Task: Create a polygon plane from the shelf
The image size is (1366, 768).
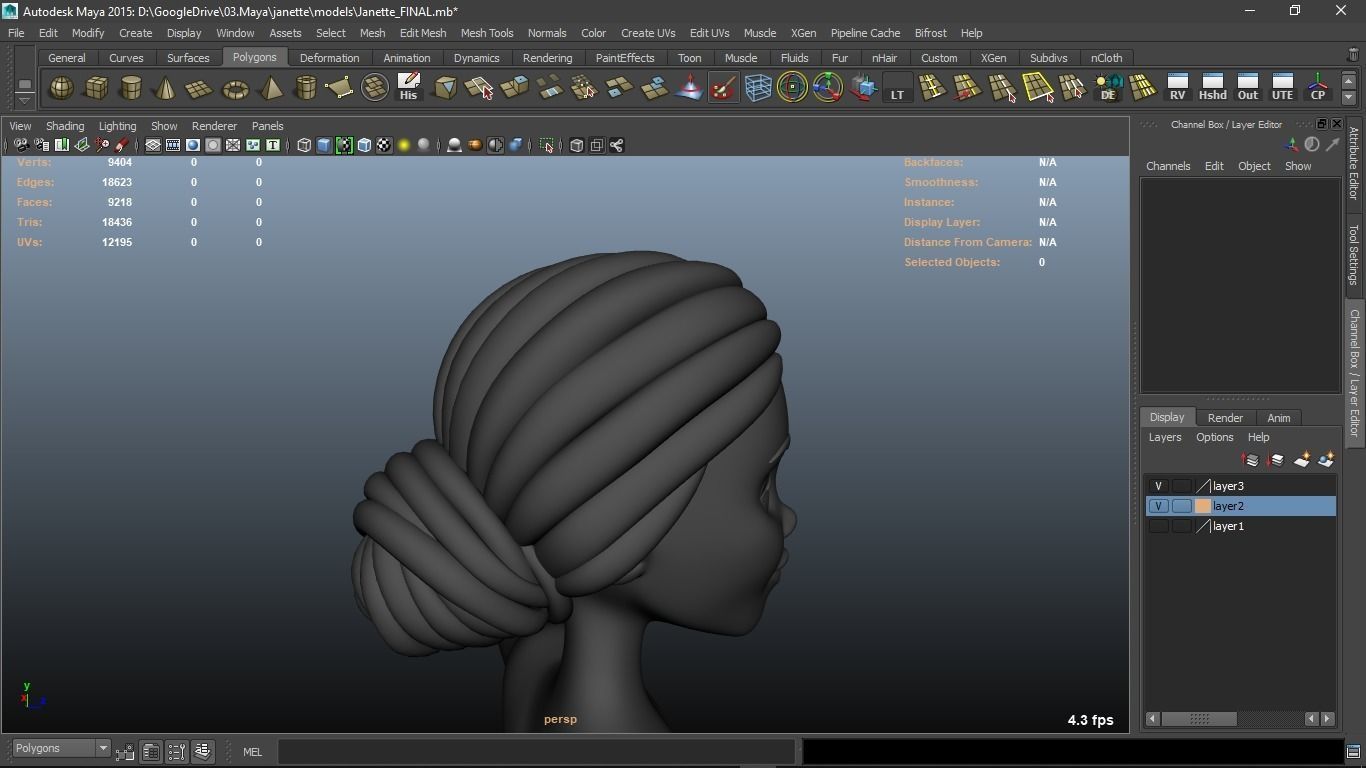Action: [x=200, y=88]
